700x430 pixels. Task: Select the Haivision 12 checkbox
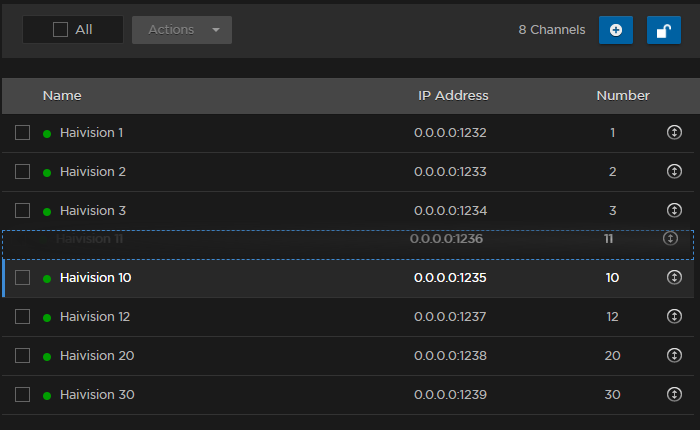click(x=22, y=316)
